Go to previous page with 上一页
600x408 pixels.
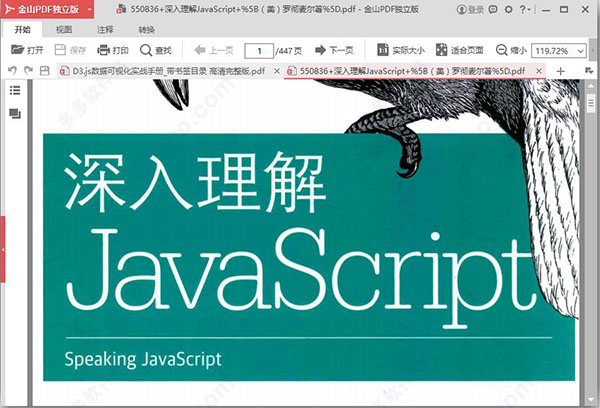tap(214, 50)
